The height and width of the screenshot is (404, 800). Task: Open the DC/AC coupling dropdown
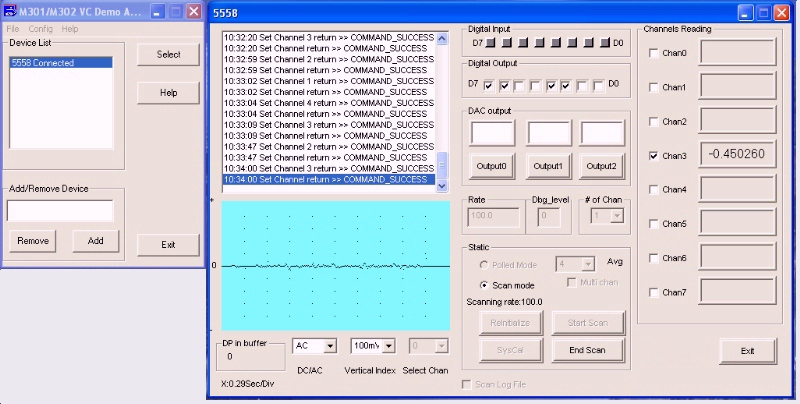(x=314, y=345)
